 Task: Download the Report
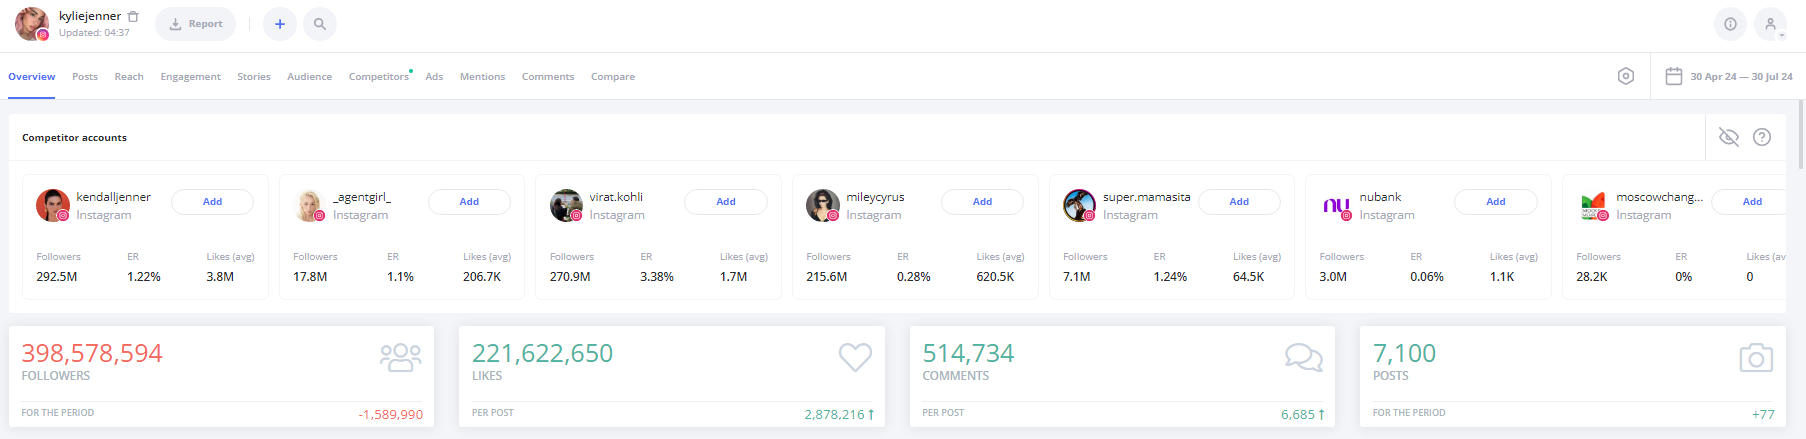coord(196,24)
